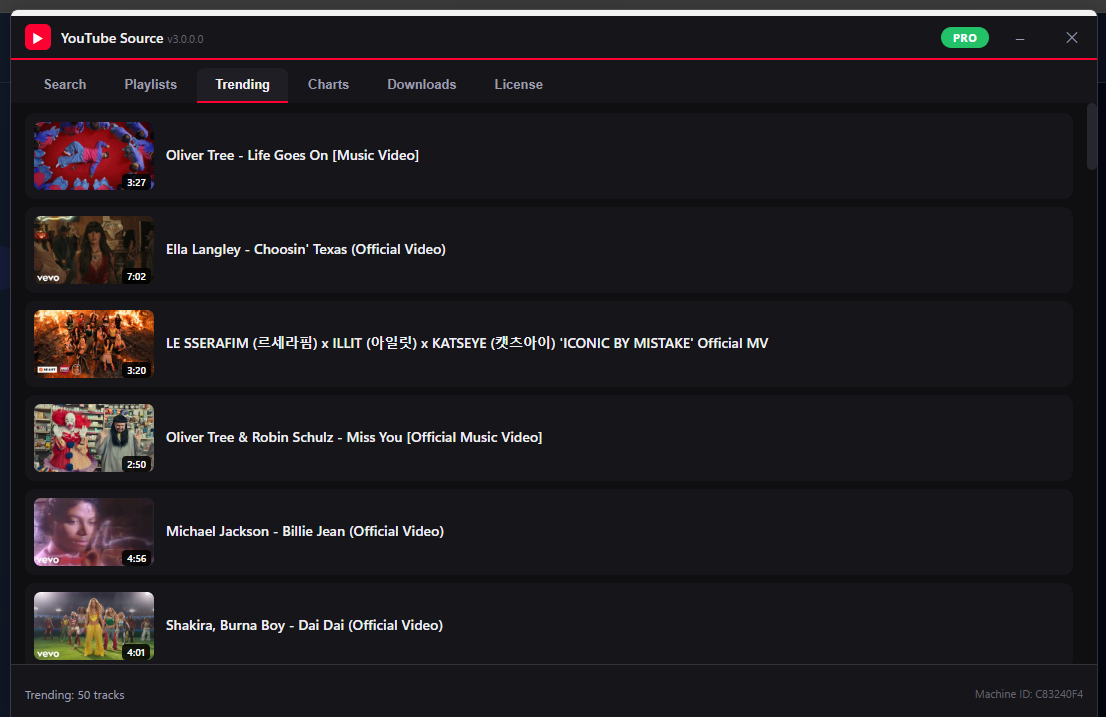Image resolution: width=1106 pixels, height=717 pixels.
Task: Click the v3.0.0.0 version label
Action: [186, 39]
